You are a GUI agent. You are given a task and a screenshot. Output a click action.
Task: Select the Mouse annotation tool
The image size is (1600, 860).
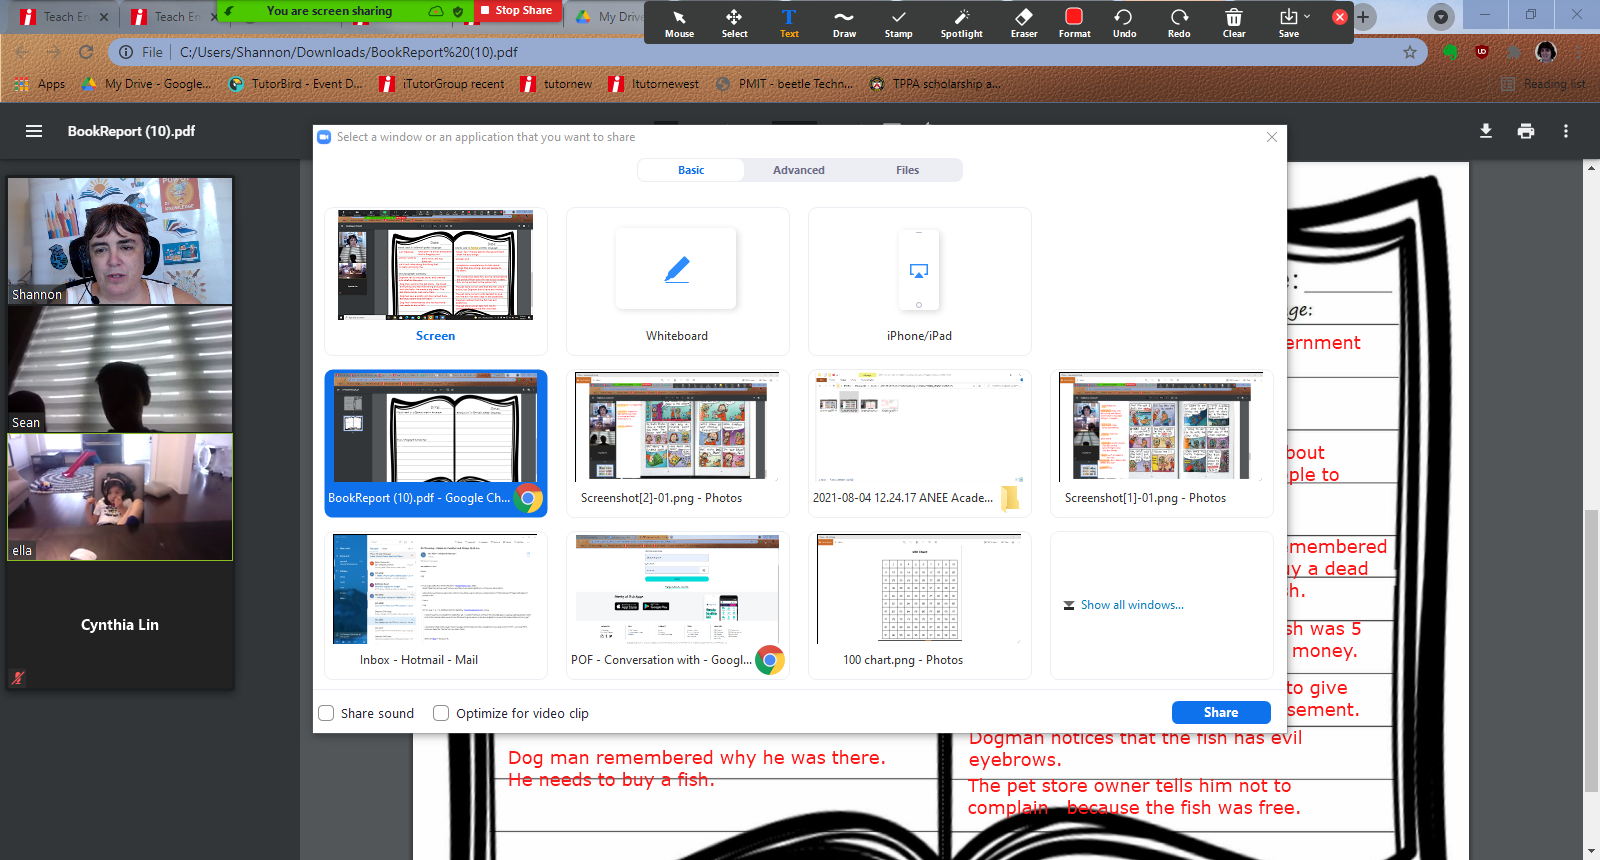pos(679,23)
